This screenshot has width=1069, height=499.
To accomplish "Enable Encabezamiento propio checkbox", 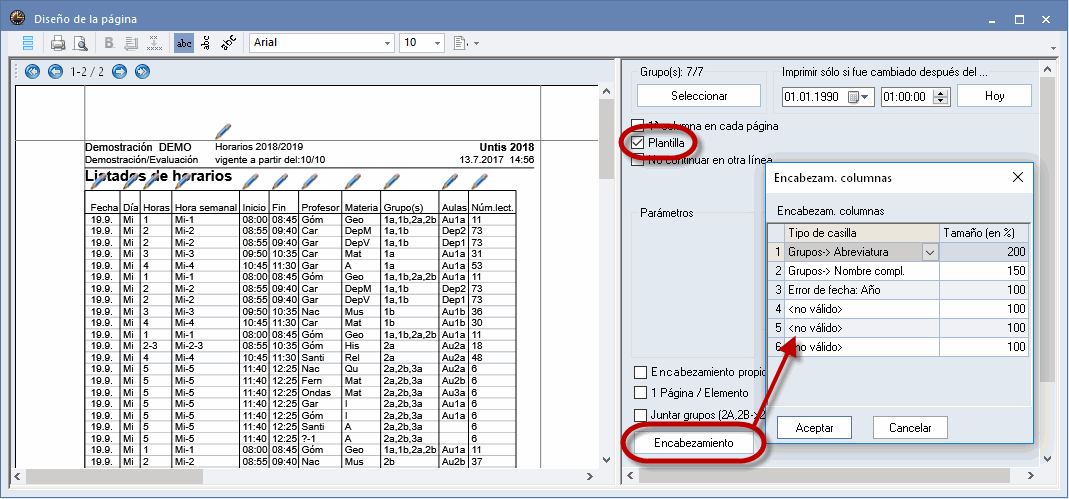I will (x=640, y=372).
